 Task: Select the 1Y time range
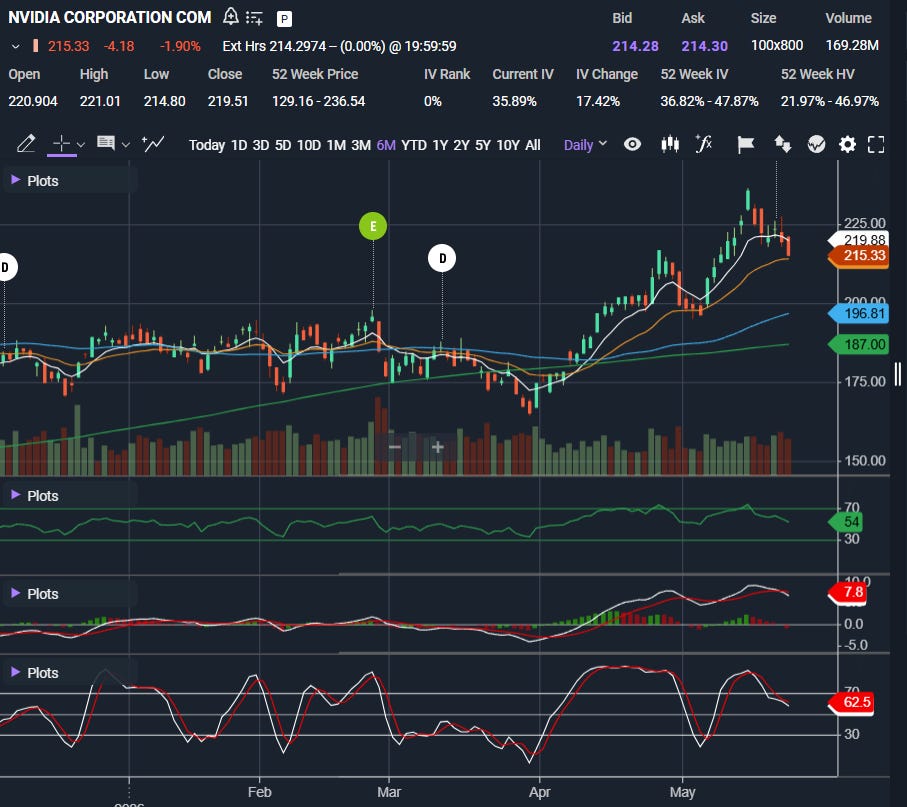pyautogui.click(x=440, y=145)
